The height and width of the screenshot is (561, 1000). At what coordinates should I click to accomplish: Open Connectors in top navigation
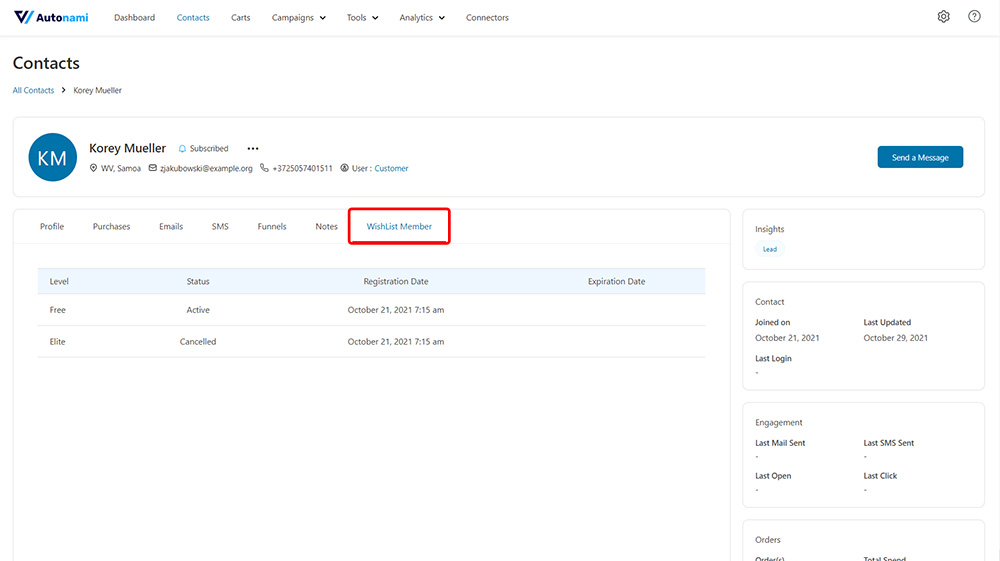[x=487, y=18]
